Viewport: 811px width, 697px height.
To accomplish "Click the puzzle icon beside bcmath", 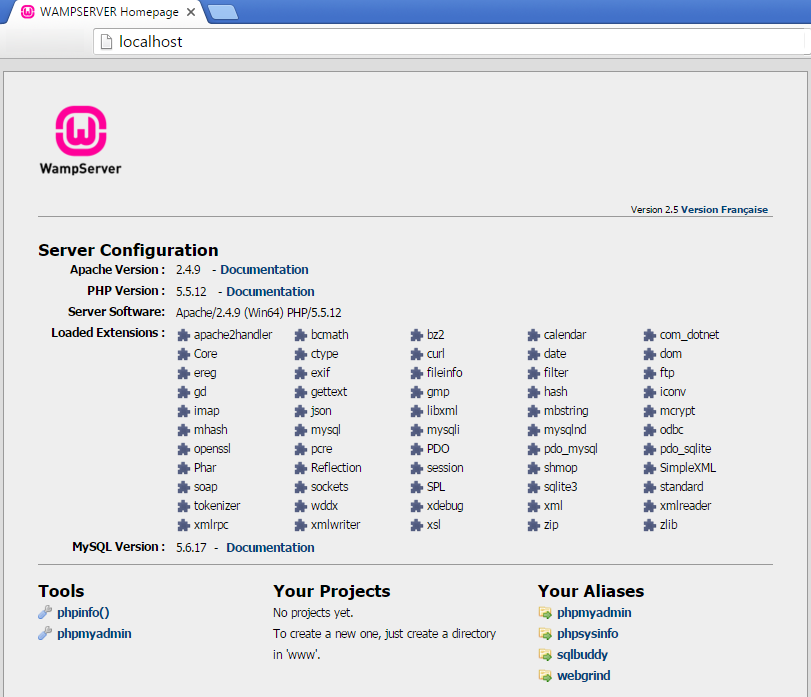I will 301,335.
